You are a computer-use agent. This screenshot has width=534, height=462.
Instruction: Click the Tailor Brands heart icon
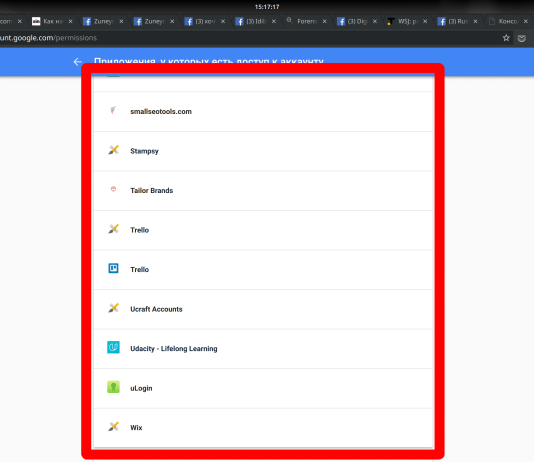tap(113, 189)
